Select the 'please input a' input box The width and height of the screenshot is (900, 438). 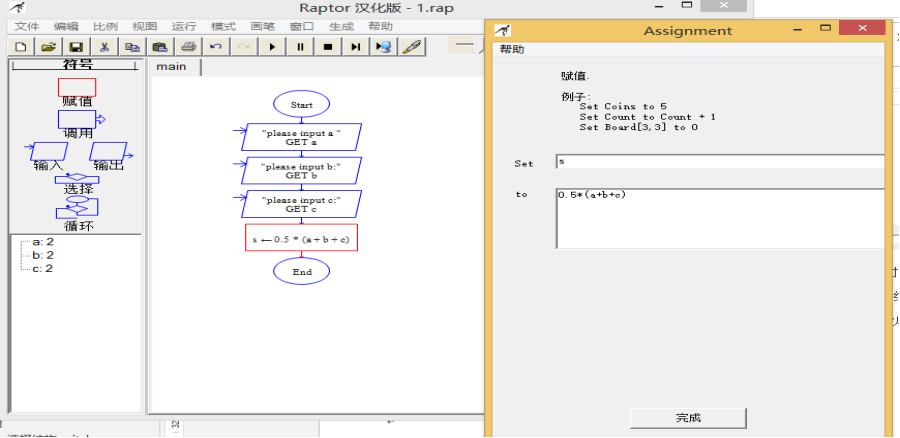pyautogui.click(x=301, y=137)
